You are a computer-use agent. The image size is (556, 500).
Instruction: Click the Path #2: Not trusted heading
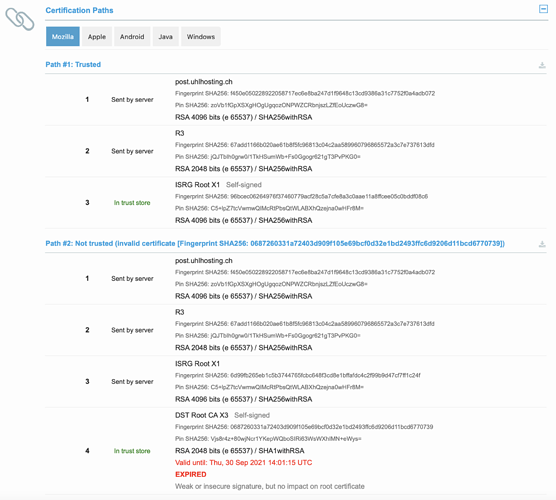275,243
